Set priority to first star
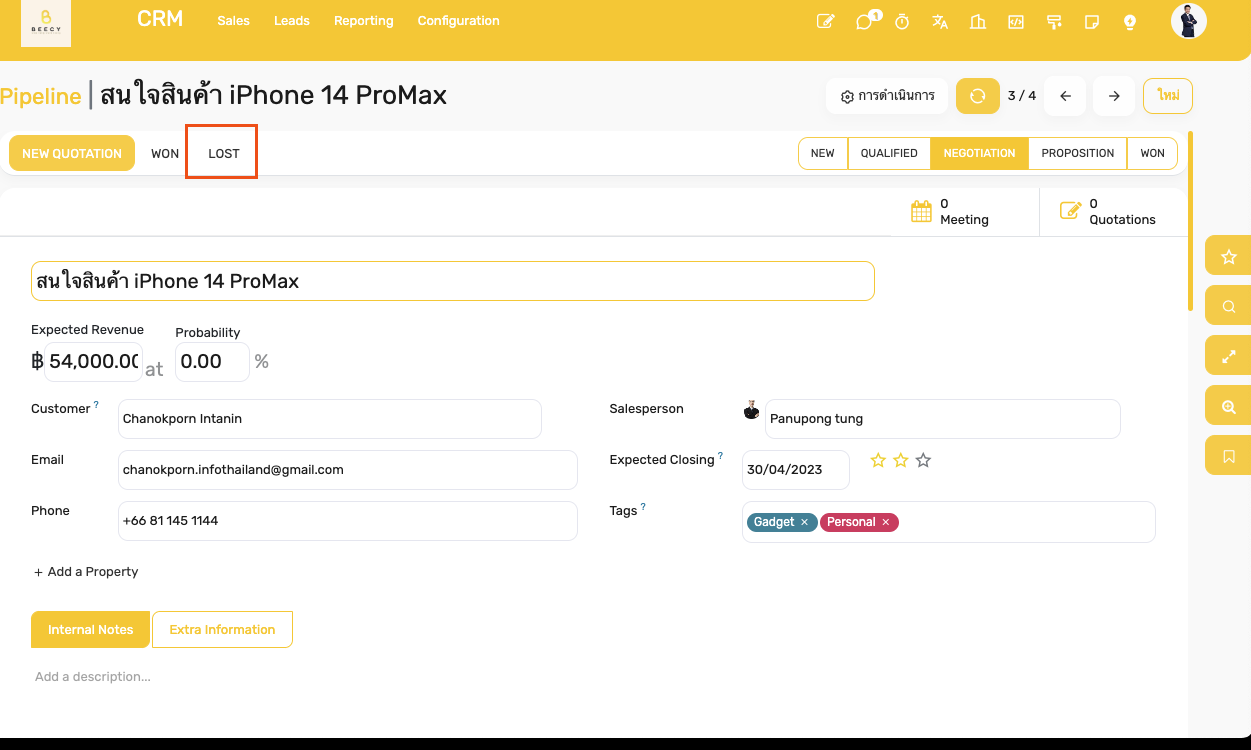Viewport: 1251px width, 750px height. (878, 460)
